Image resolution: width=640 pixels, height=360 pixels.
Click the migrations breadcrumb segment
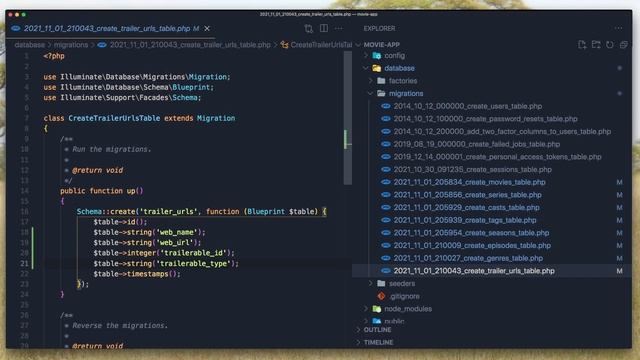71,44
